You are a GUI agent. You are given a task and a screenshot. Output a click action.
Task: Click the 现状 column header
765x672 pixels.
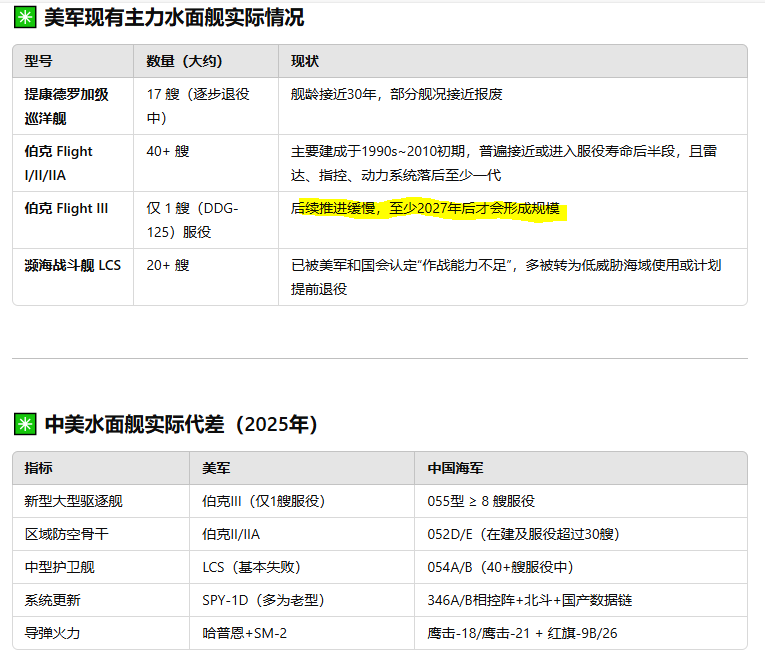[305, 61]
